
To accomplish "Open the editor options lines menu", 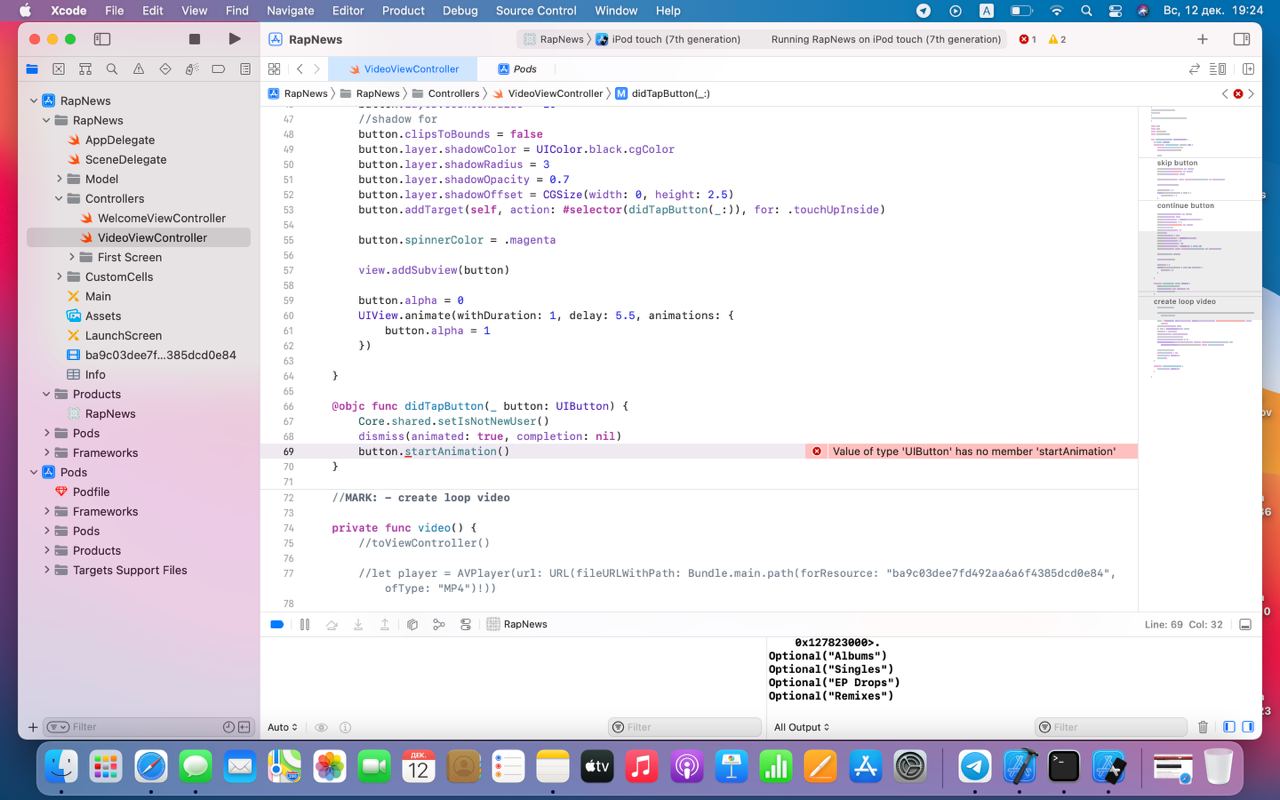I will [x=1218, y=69].
